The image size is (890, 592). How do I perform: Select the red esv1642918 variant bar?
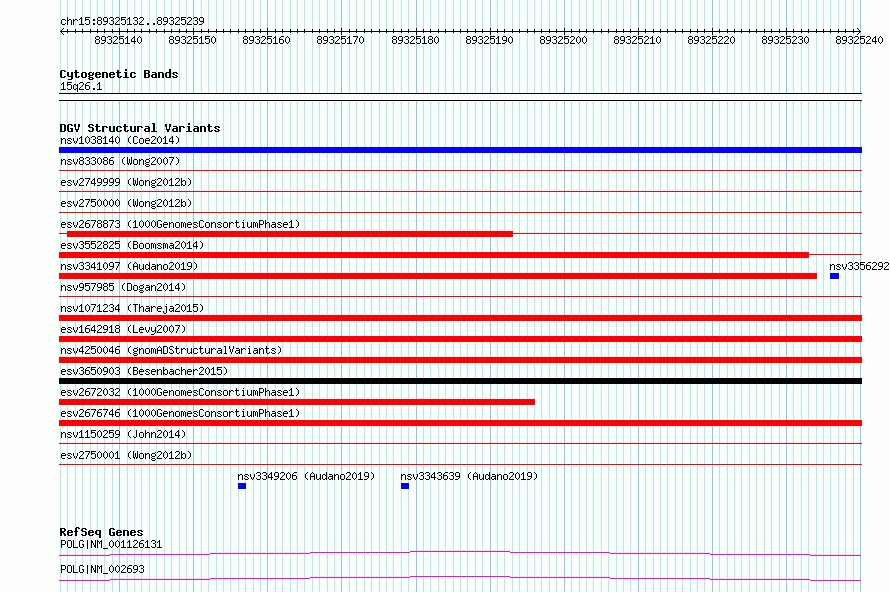pyautogui.click(x=460, y=339)
